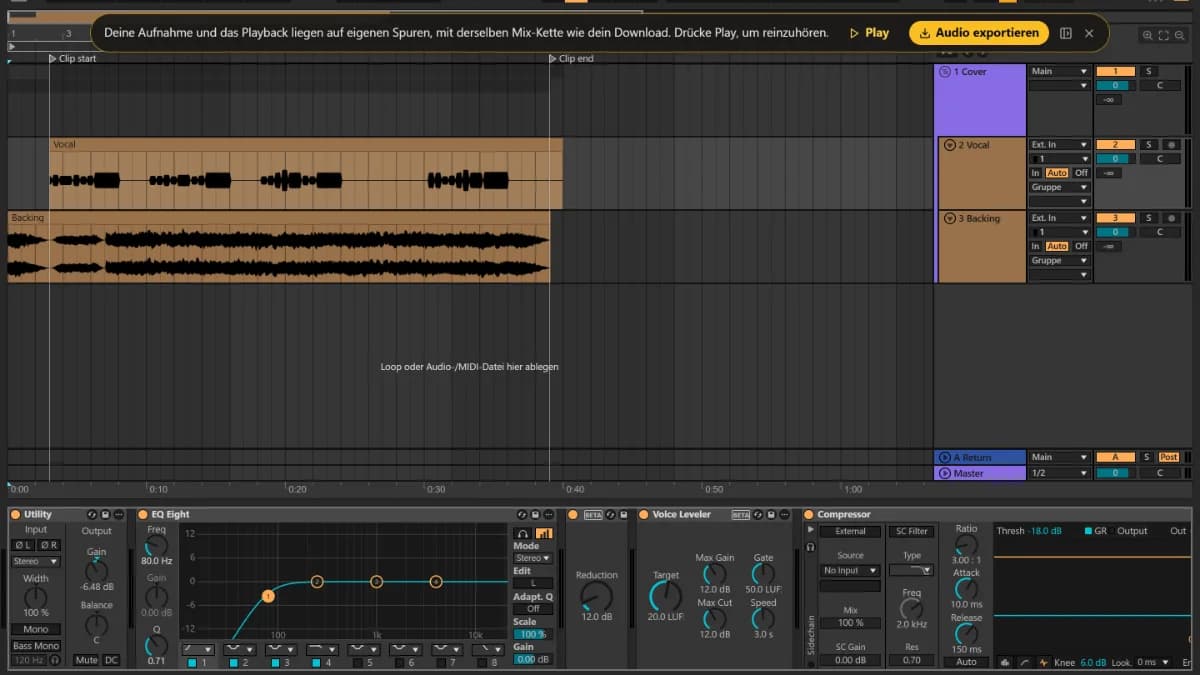
Task: Toggle EQ Eight Adapt. Q Off button
Action: point(533,608)
